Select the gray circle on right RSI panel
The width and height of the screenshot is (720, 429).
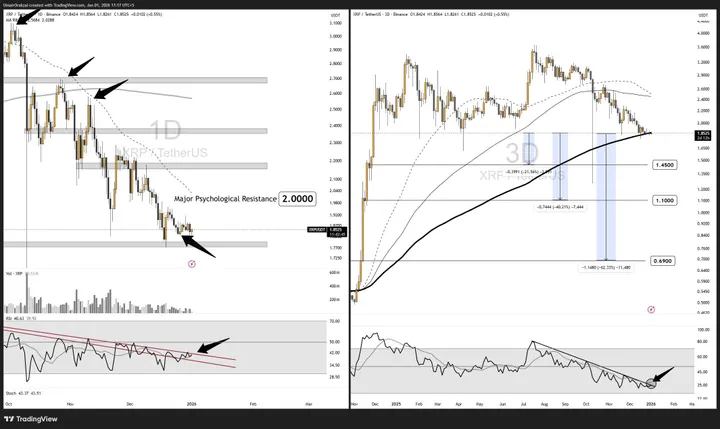652,381
